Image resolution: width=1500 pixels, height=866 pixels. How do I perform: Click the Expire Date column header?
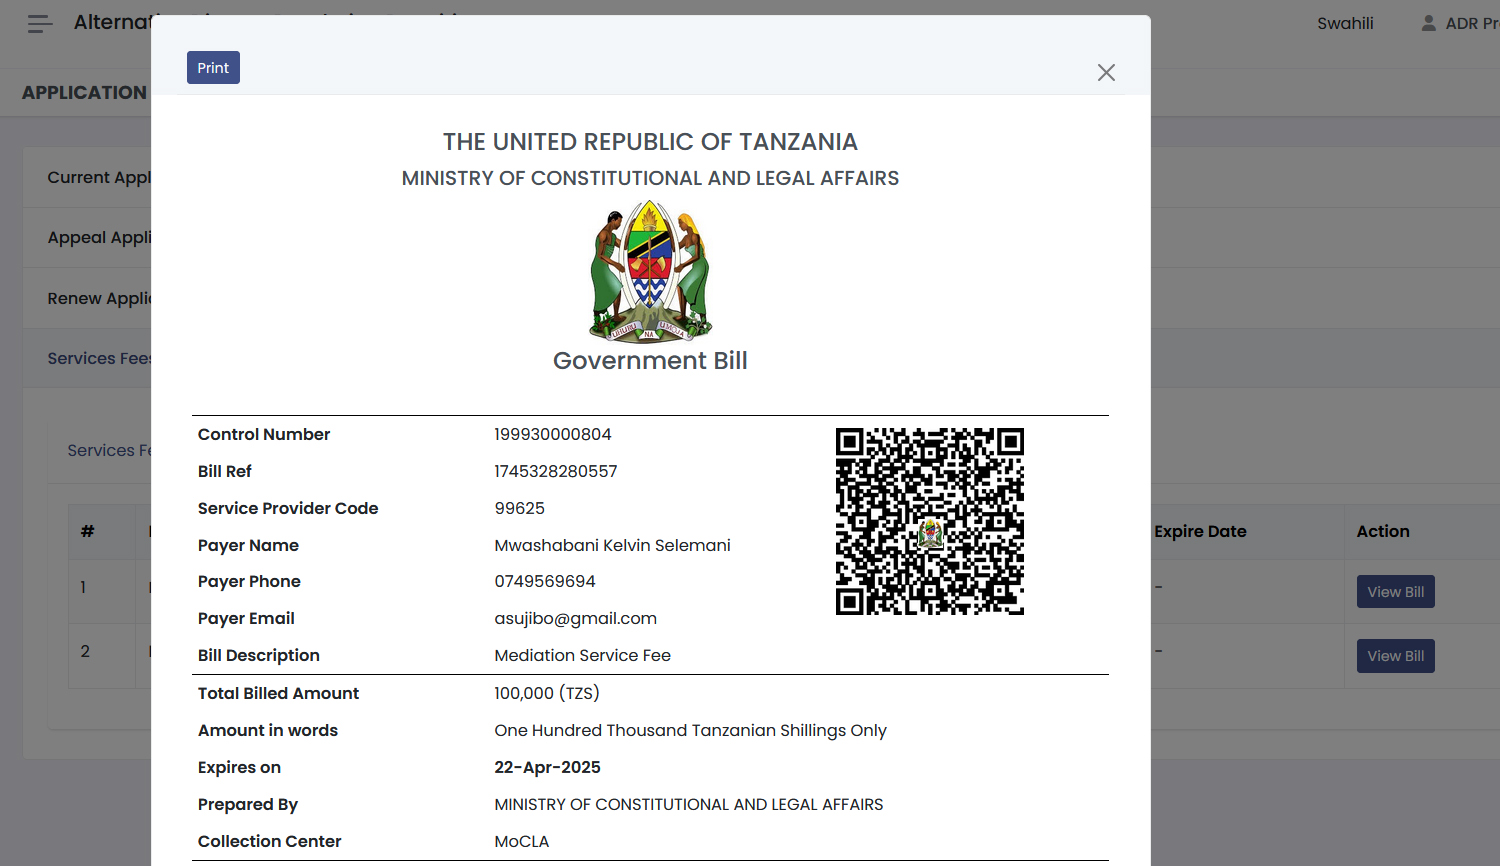[x=1200, y=532]
